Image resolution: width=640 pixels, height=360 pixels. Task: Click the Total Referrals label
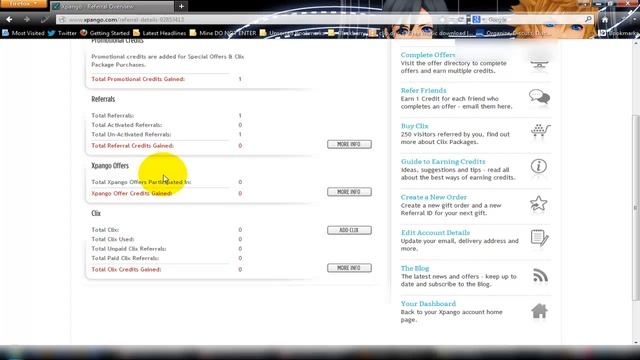pyautogui.click(x=112, y=116)
